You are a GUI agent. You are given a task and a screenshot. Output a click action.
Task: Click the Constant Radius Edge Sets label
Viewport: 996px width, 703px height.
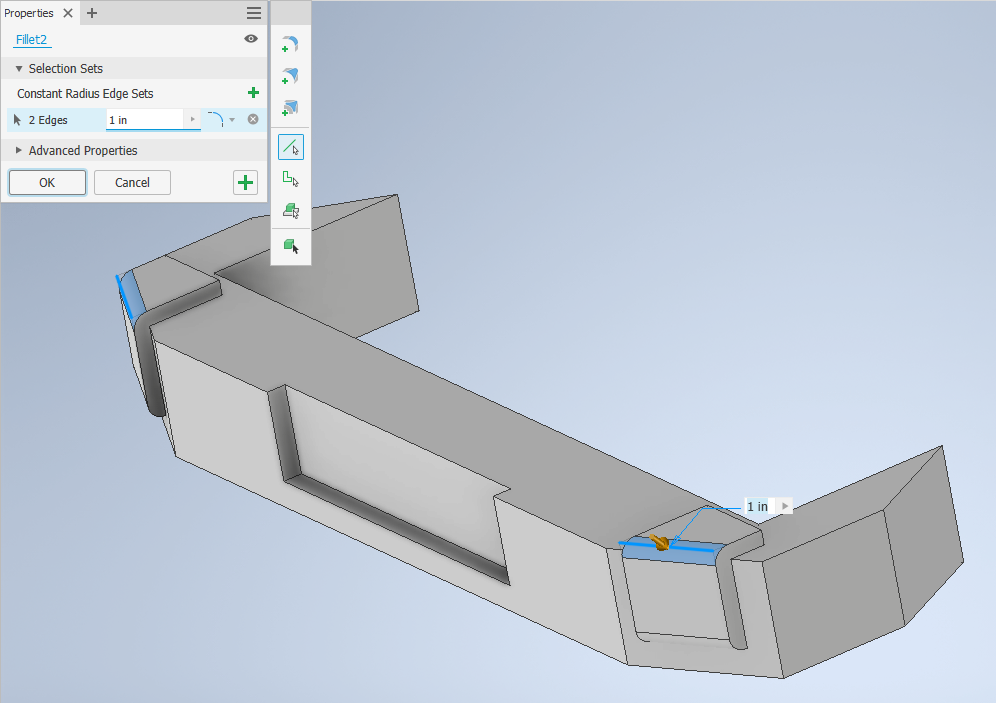coord(85,93)
